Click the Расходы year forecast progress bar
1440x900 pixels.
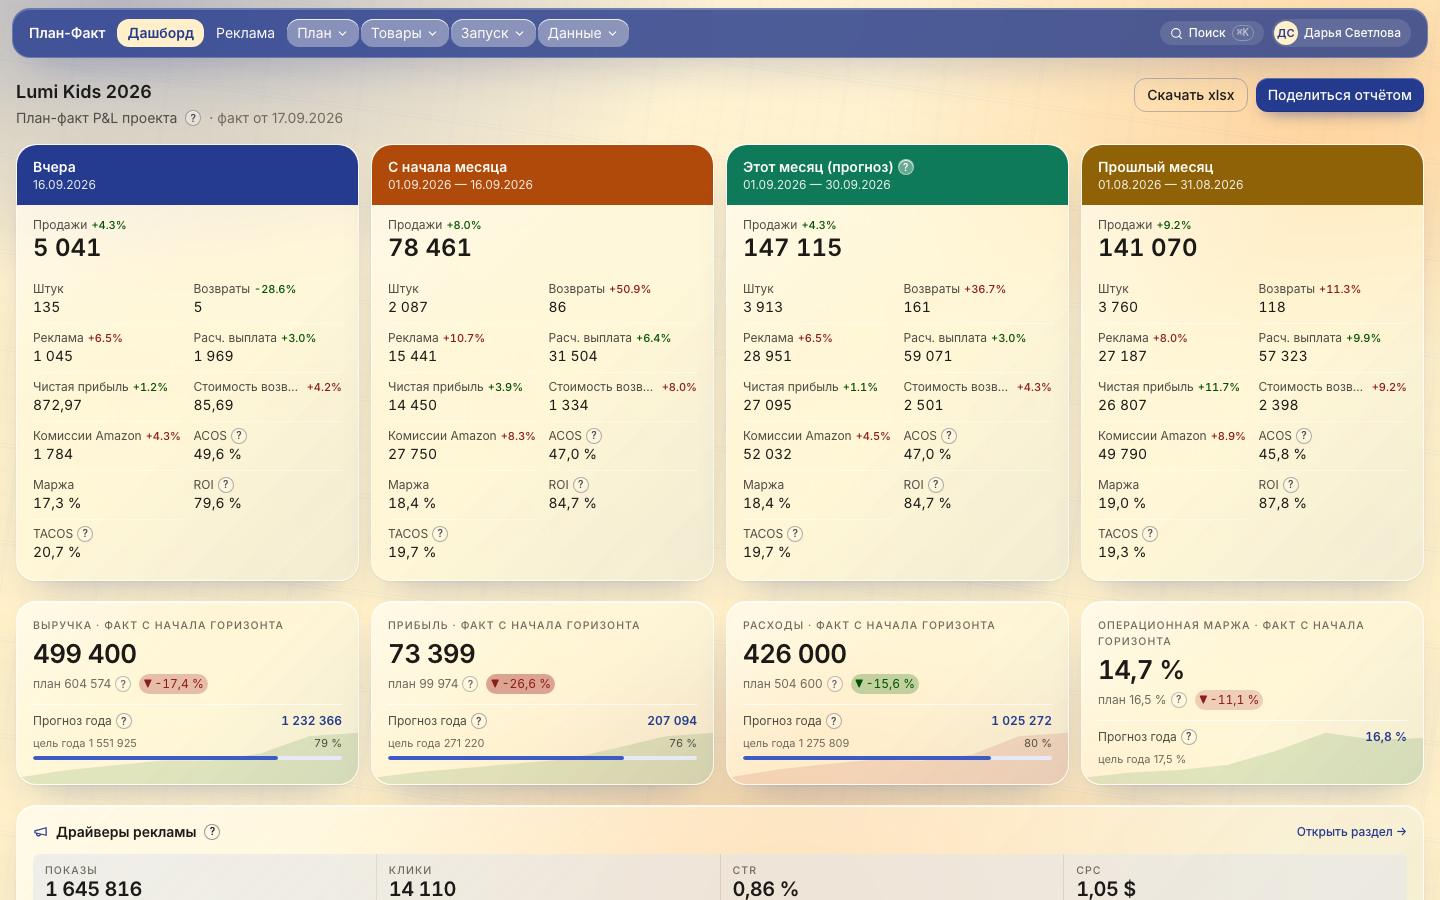(898, 758)
